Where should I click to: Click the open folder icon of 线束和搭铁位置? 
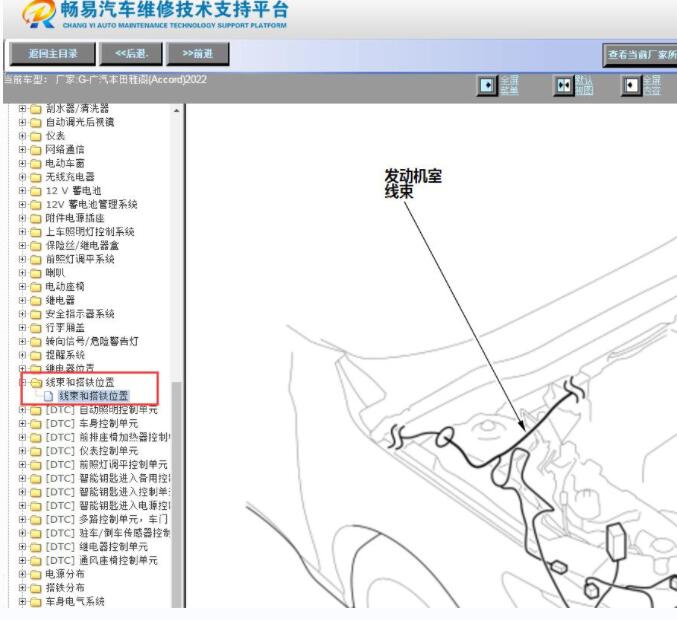[x=35, y=383]
